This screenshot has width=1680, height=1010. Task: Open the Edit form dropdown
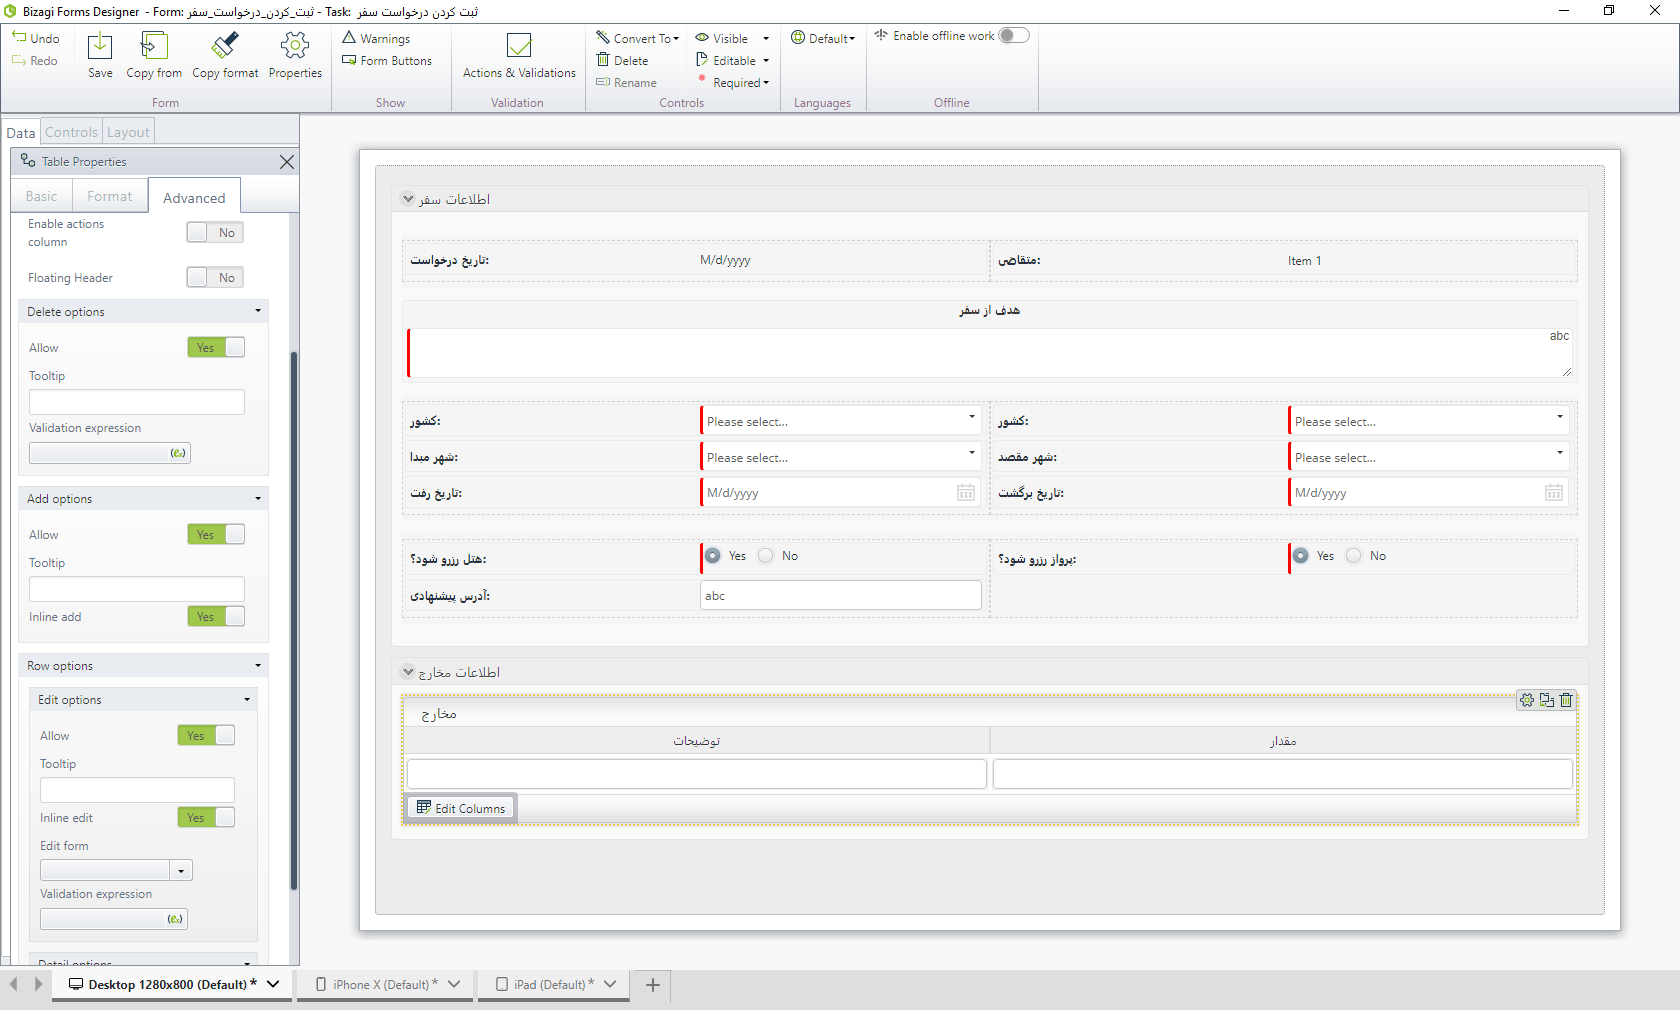[x=181, y=871]
